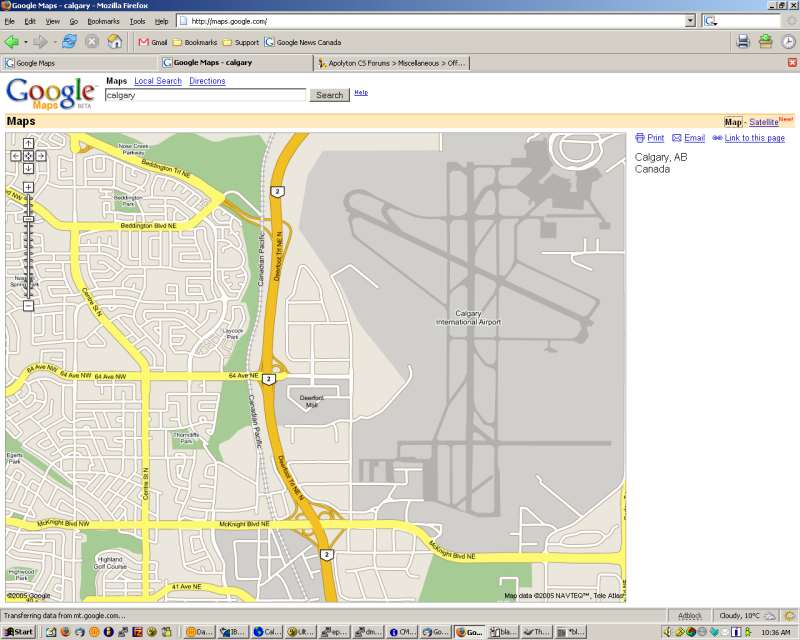Viewport: 800px width, 640px height.
Task: Open the Back button history dropdown arrow
Action: pos(26,42)
